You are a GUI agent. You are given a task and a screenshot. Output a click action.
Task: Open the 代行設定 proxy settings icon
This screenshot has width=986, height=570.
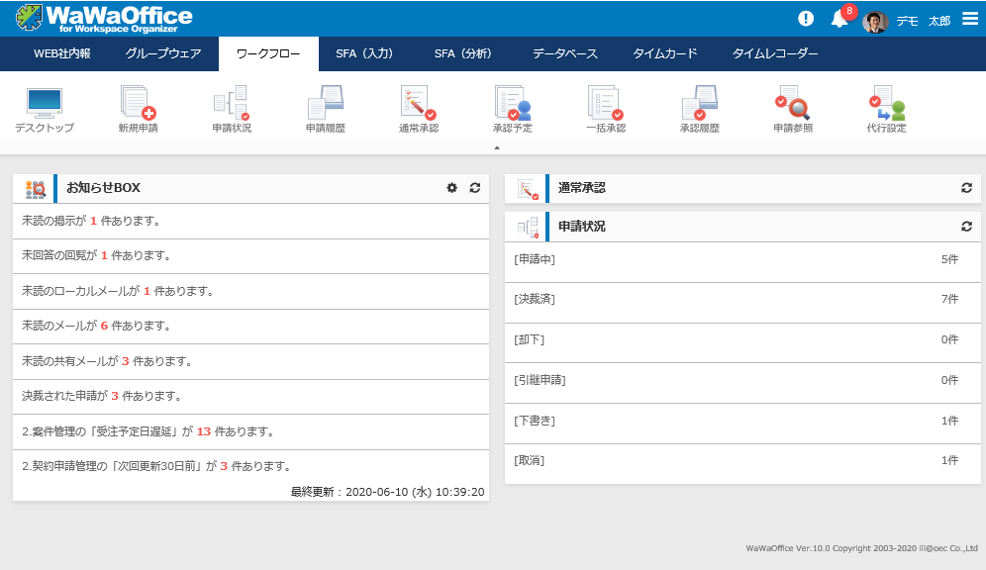[886, 108]
